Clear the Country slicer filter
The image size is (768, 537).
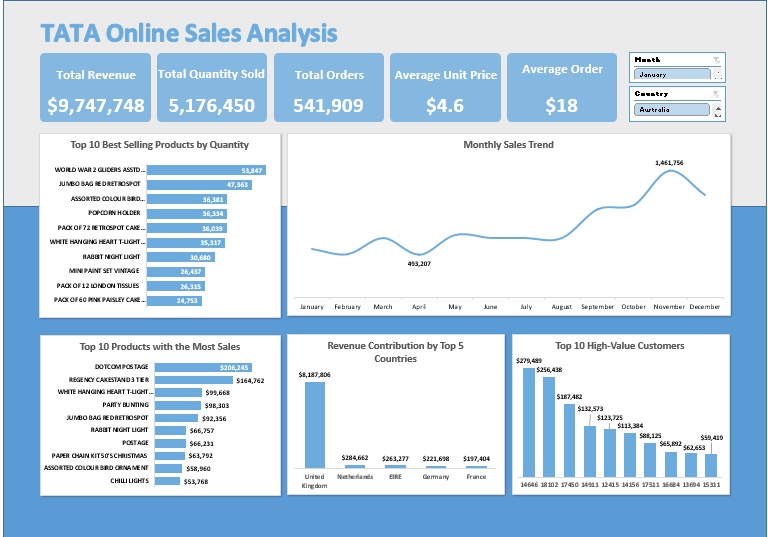click(716, 94)
